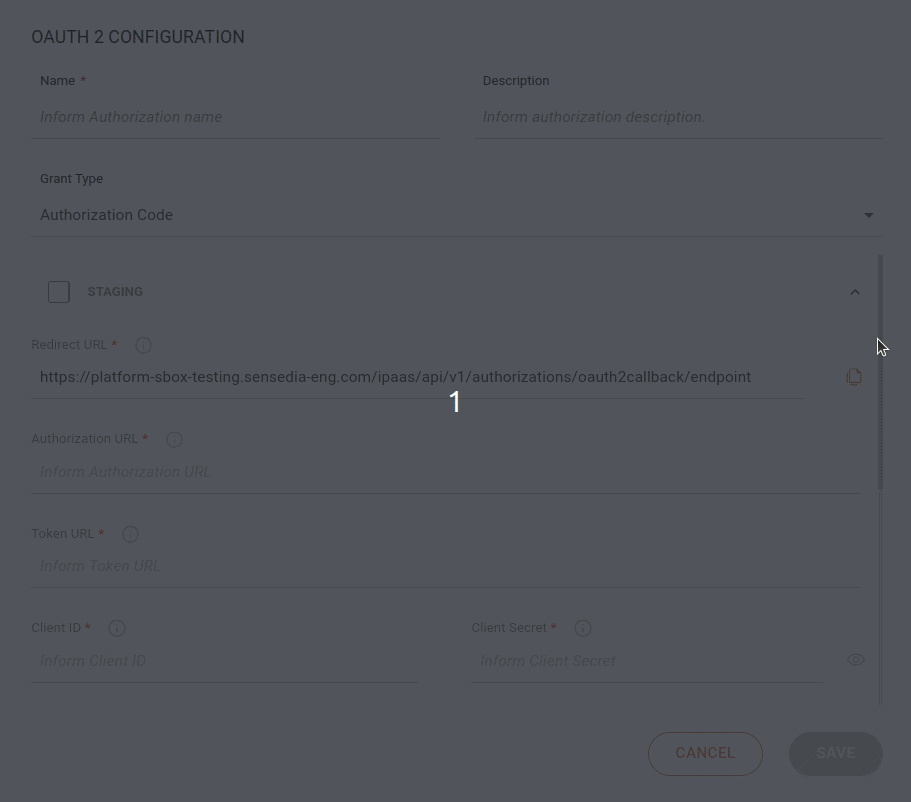This screenshot has width=911, height=802.
Task: Save the OAuth 2 configuration
Action: (x=835, y=753)
